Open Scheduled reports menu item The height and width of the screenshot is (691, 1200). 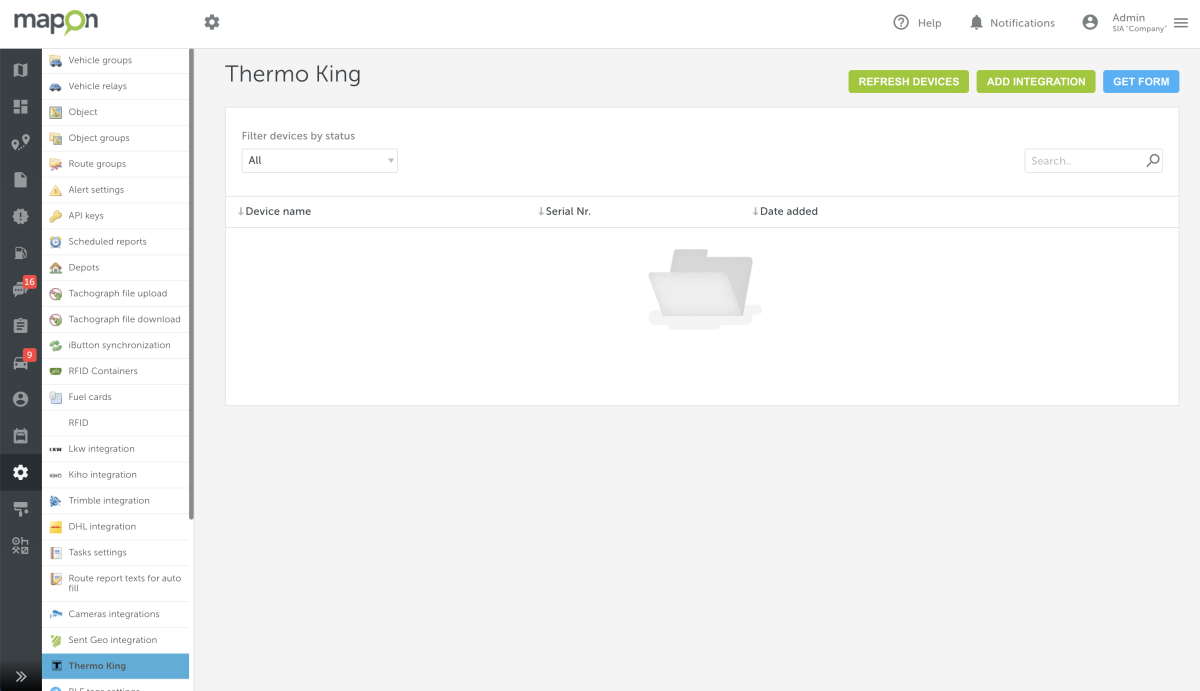[107, 242]
